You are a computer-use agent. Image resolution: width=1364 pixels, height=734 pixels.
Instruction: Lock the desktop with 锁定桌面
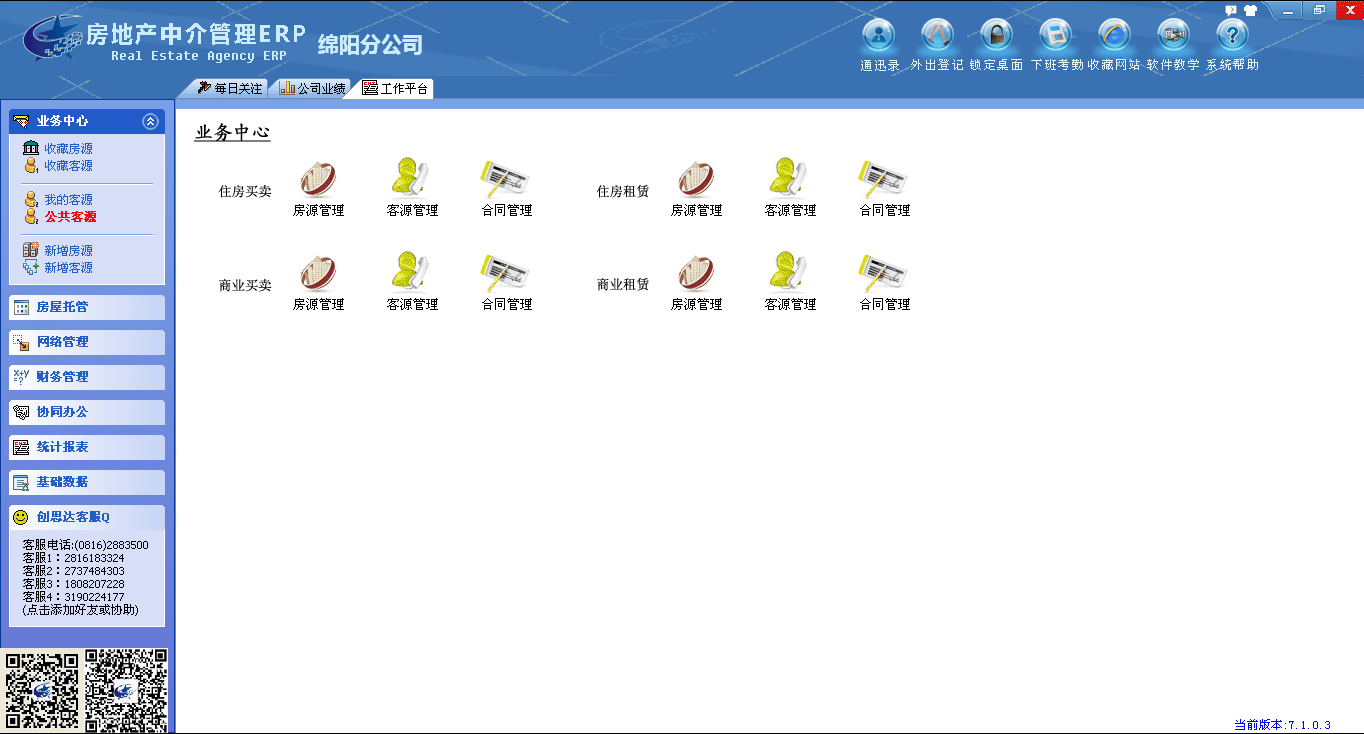click(x=996, y=37)
